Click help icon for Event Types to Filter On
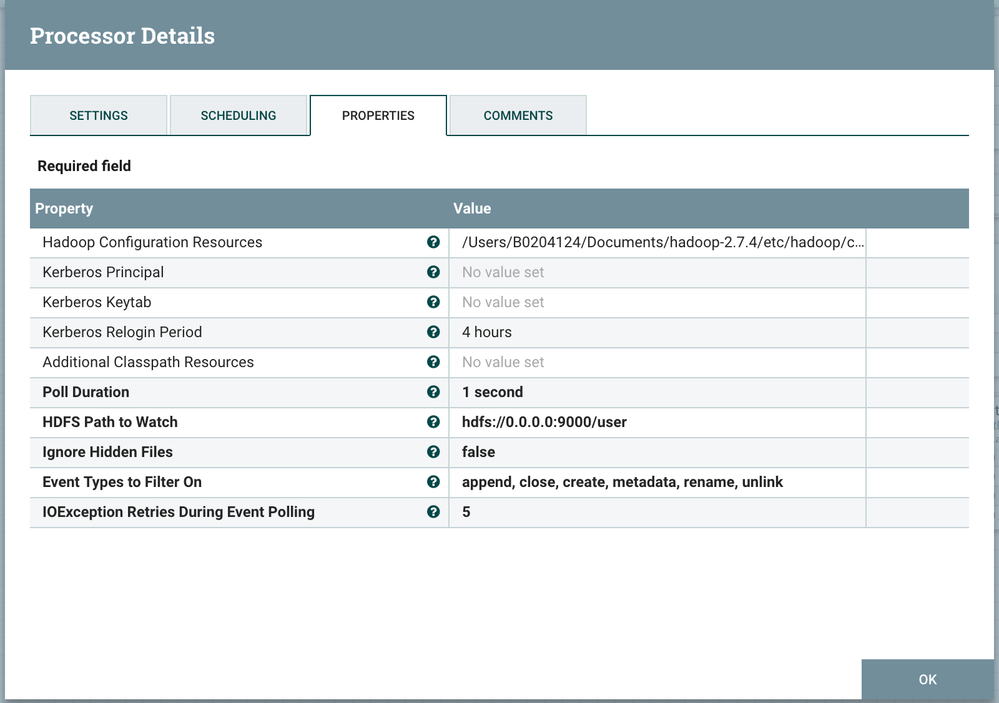This screenshot has height=703, width=999. point(433,482)
